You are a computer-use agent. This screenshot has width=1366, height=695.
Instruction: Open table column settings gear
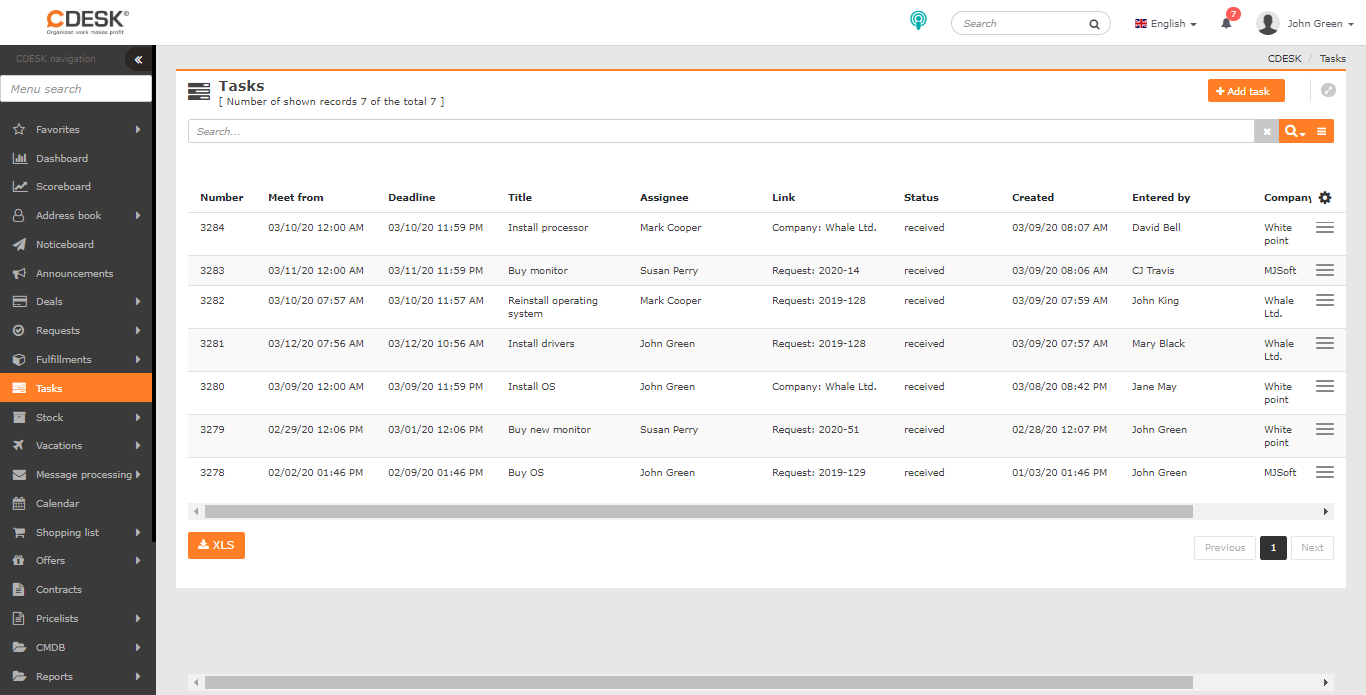tap(1325, 198)
